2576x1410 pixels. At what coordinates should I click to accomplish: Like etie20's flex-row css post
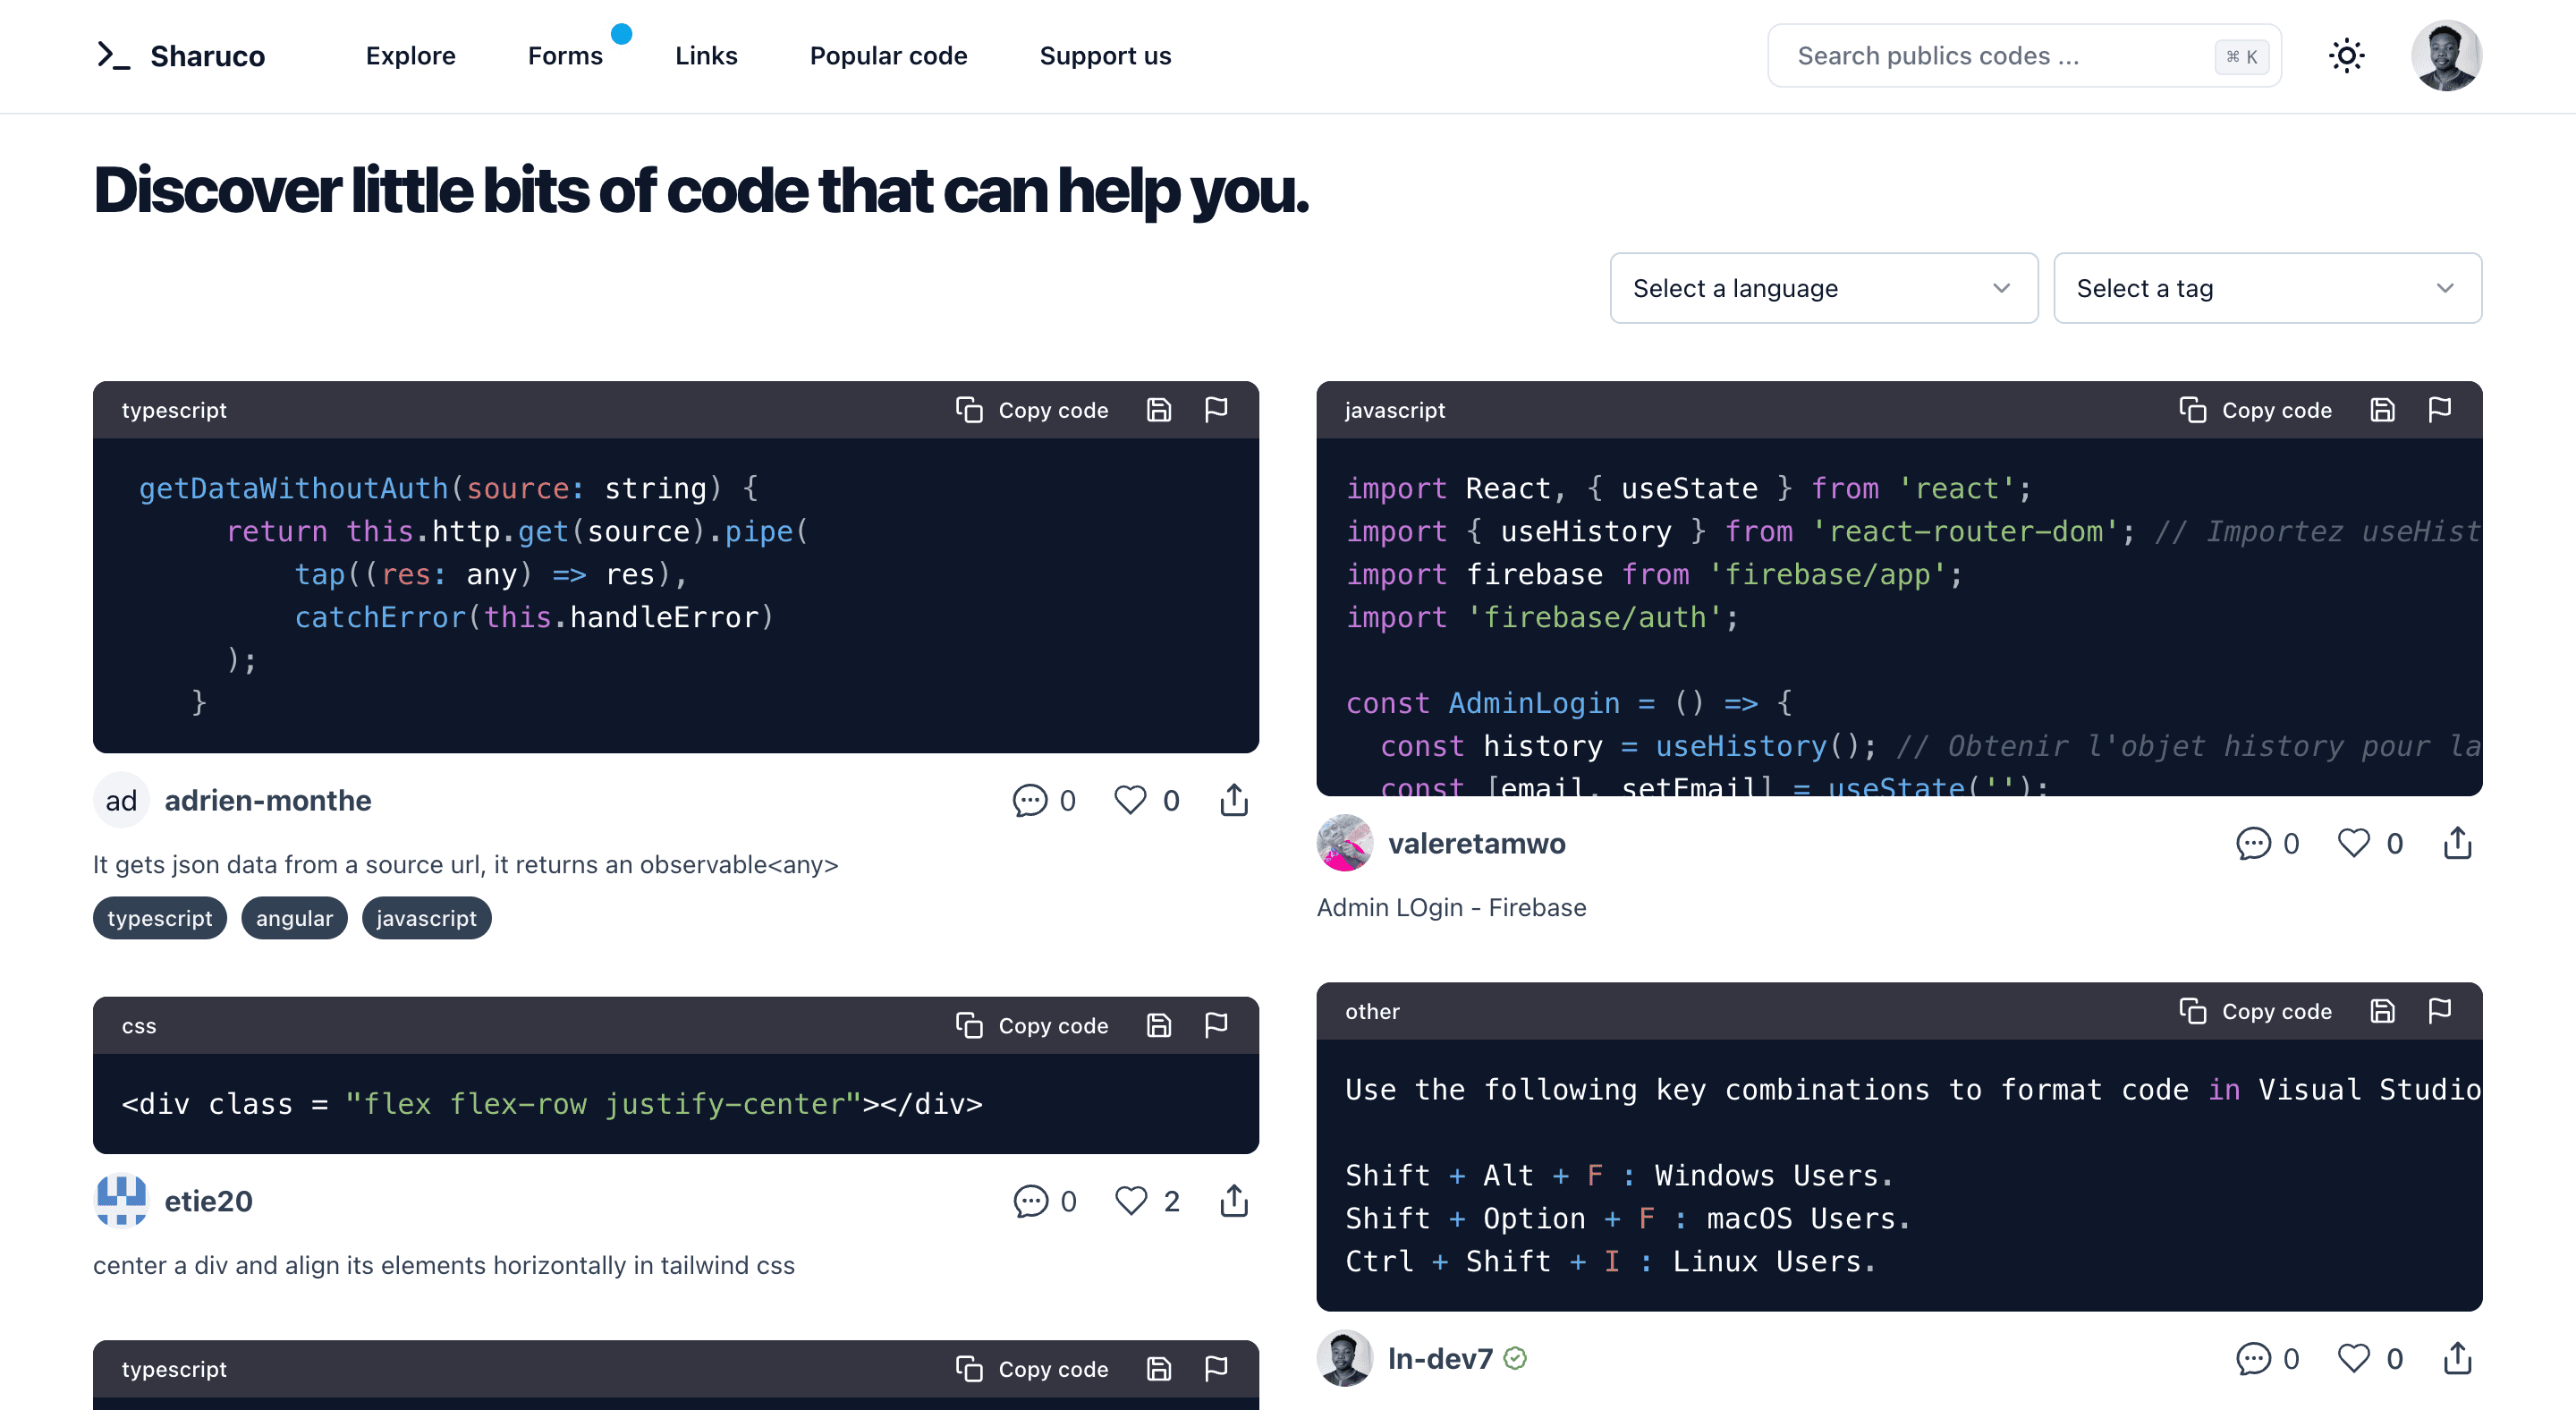[x=1131, y=1200]
